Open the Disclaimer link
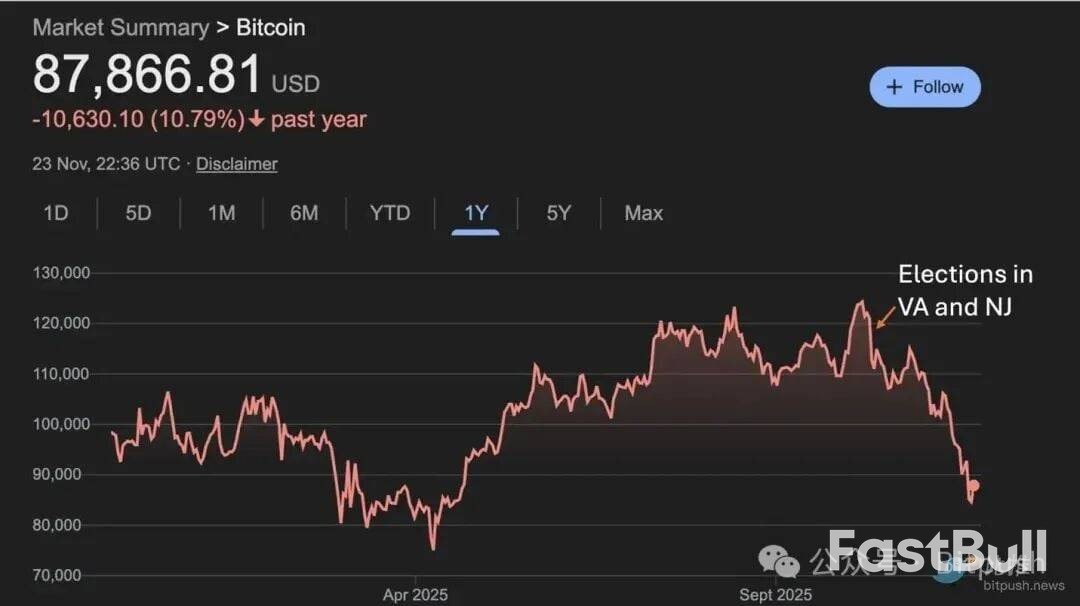Image resolution: width=1080 pixels, height=606 pixels. coord(236,164)
